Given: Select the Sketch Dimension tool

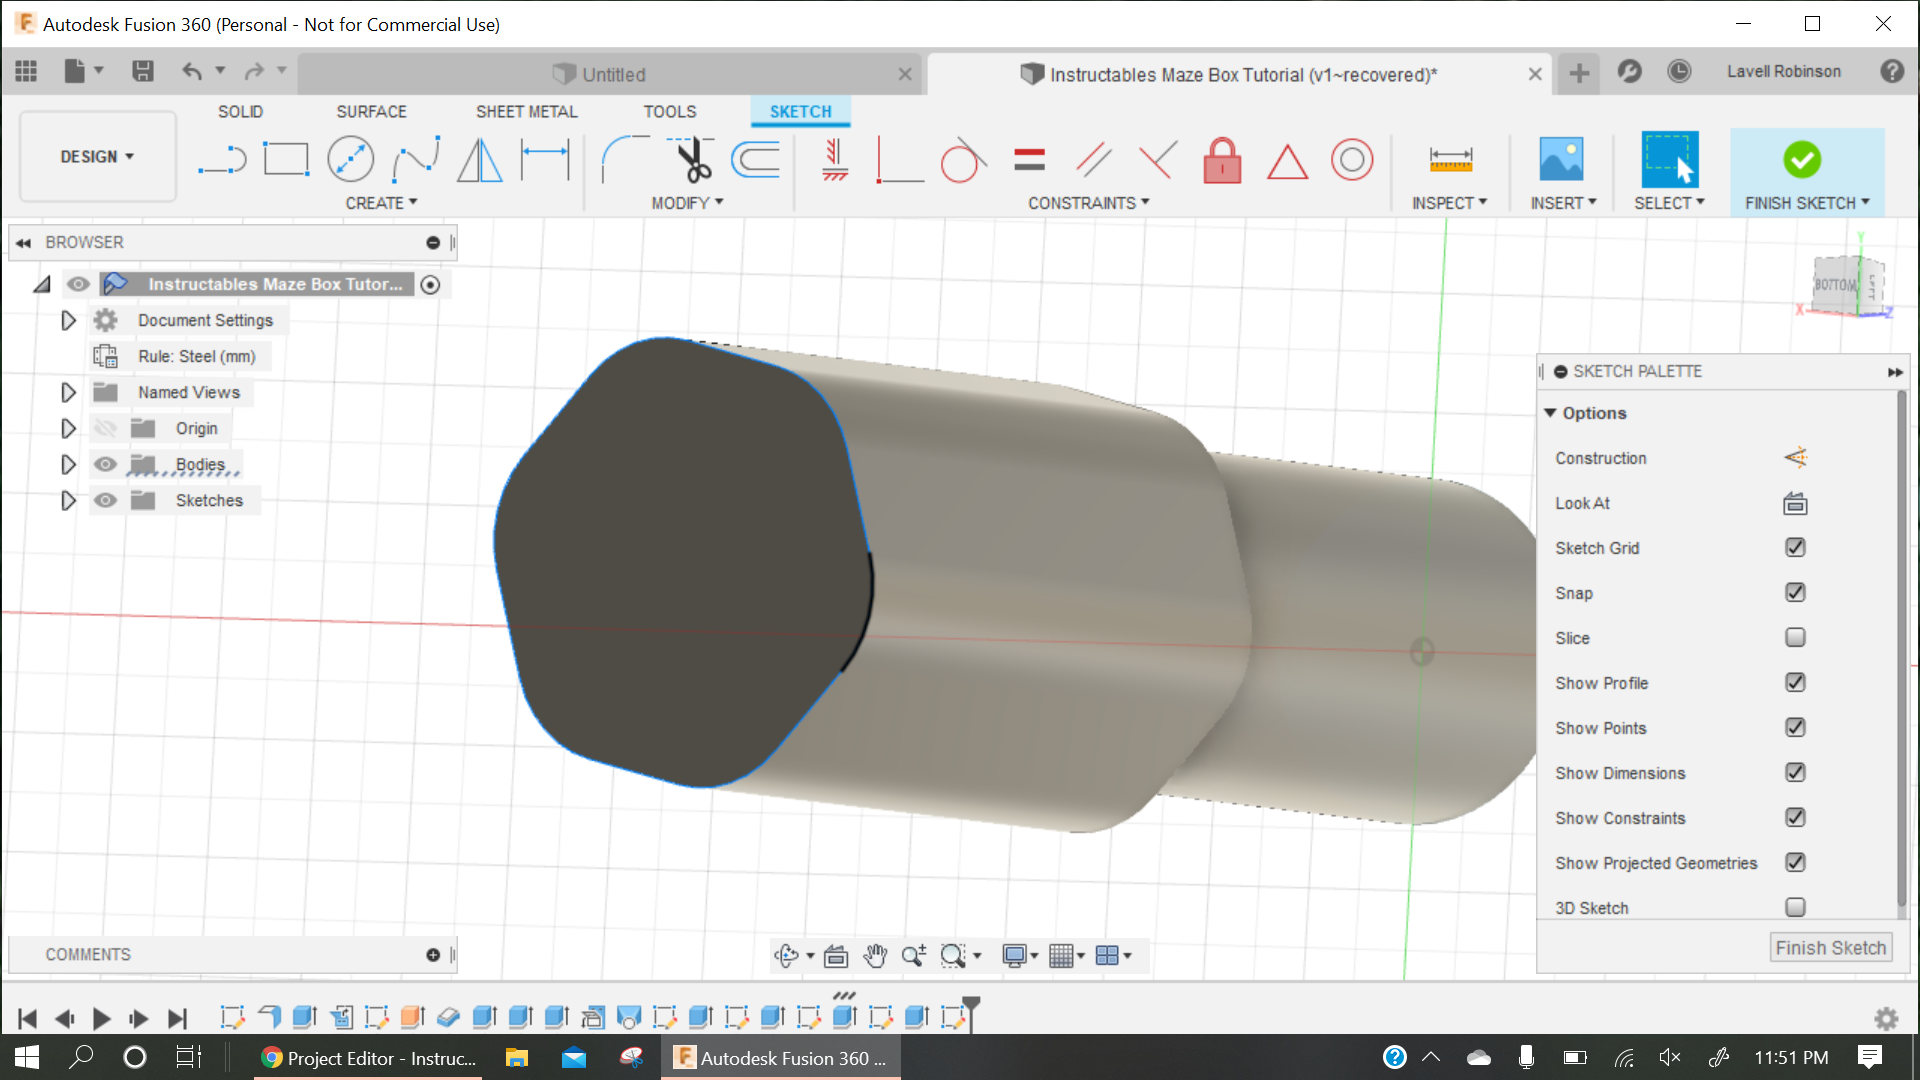Looking at the screenshot, I should [x=545, y=159].
